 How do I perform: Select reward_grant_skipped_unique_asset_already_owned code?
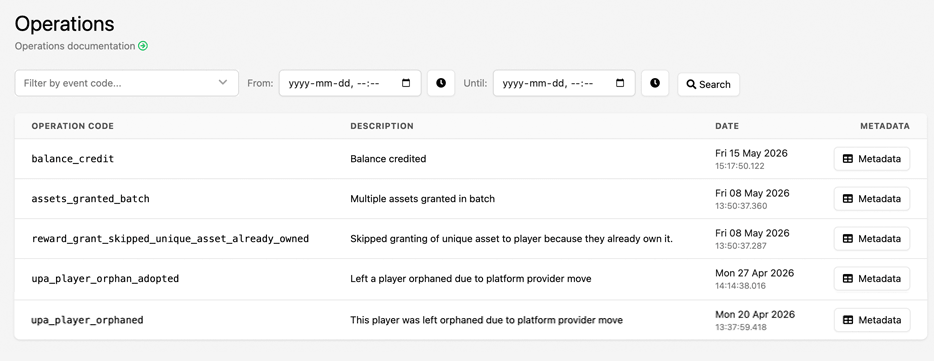(x=170, y=239)
